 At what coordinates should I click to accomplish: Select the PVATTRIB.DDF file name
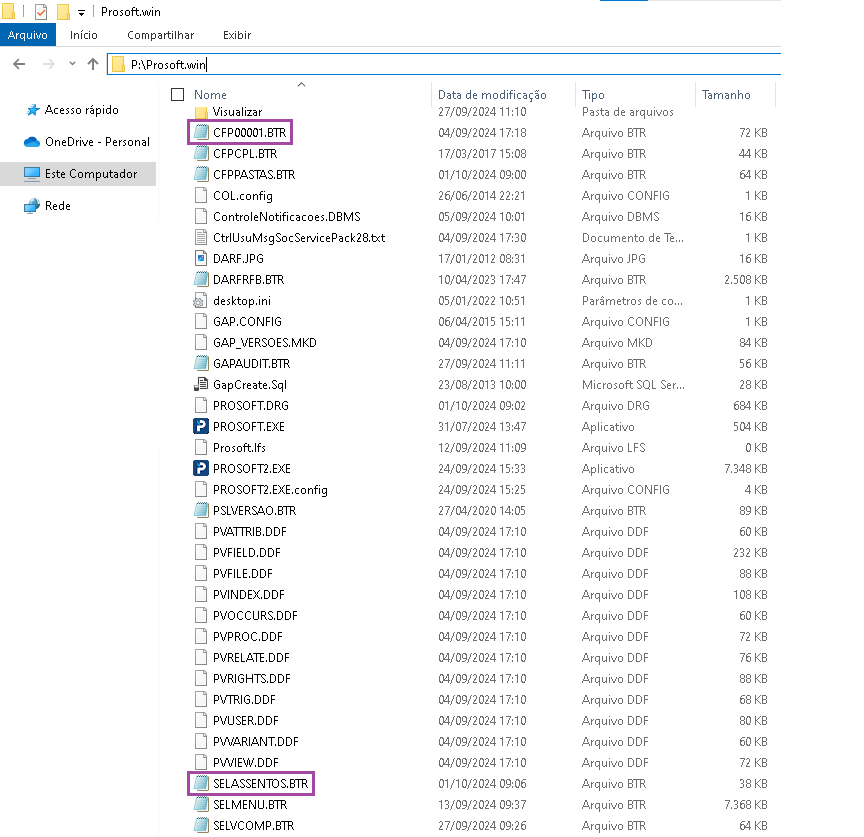click(250, 531)
